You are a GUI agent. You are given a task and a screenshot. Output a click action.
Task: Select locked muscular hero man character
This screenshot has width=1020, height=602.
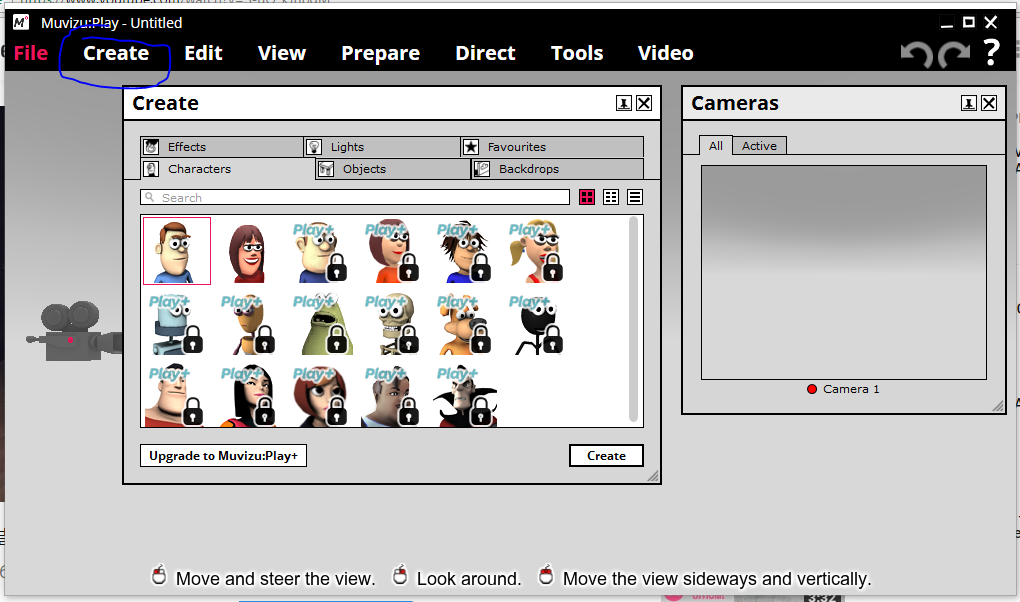(174, 396)
